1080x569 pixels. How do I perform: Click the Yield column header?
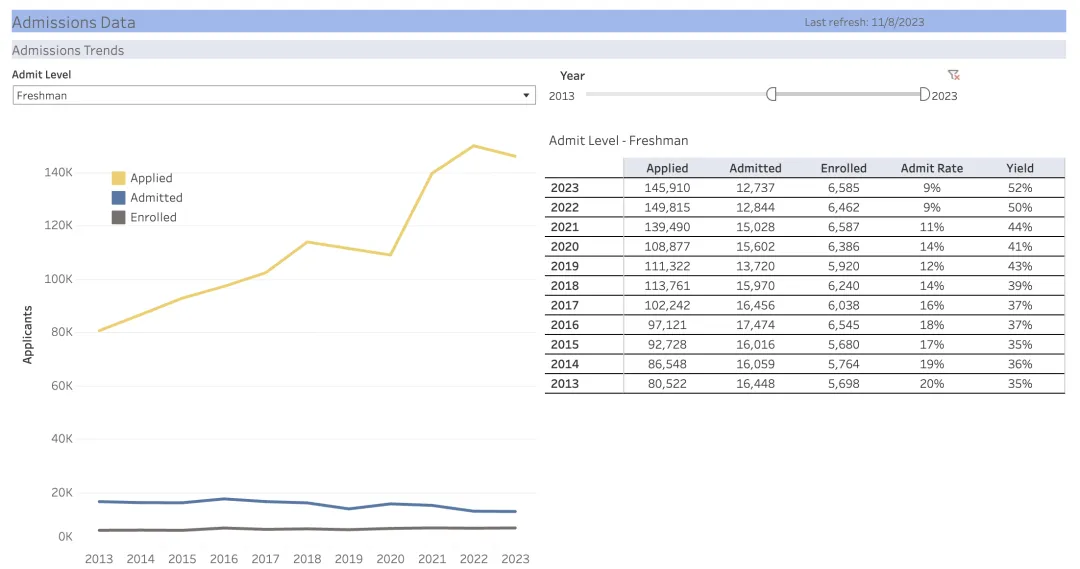1020,168
